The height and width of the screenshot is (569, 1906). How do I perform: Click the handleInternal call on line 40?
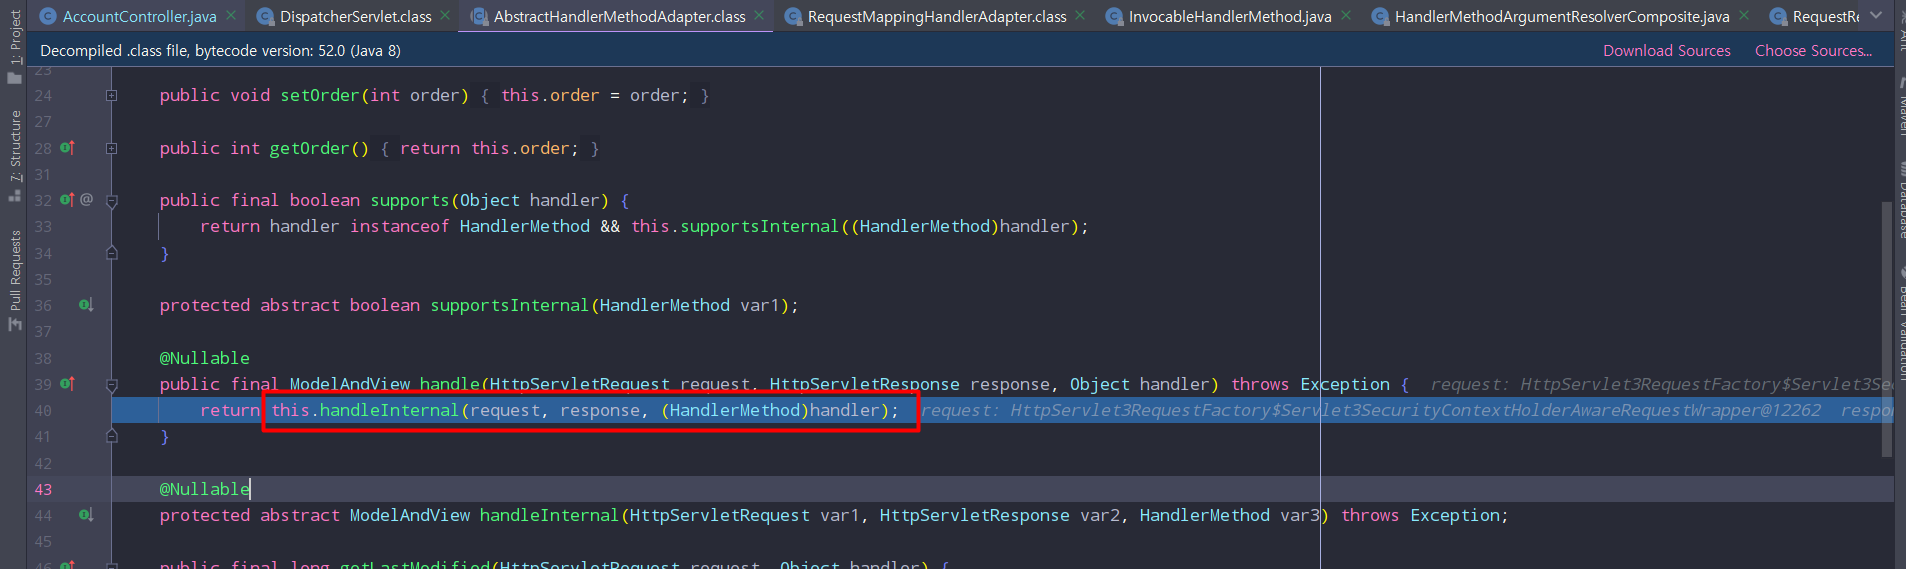pyautogui.click(x=389, y=410)
